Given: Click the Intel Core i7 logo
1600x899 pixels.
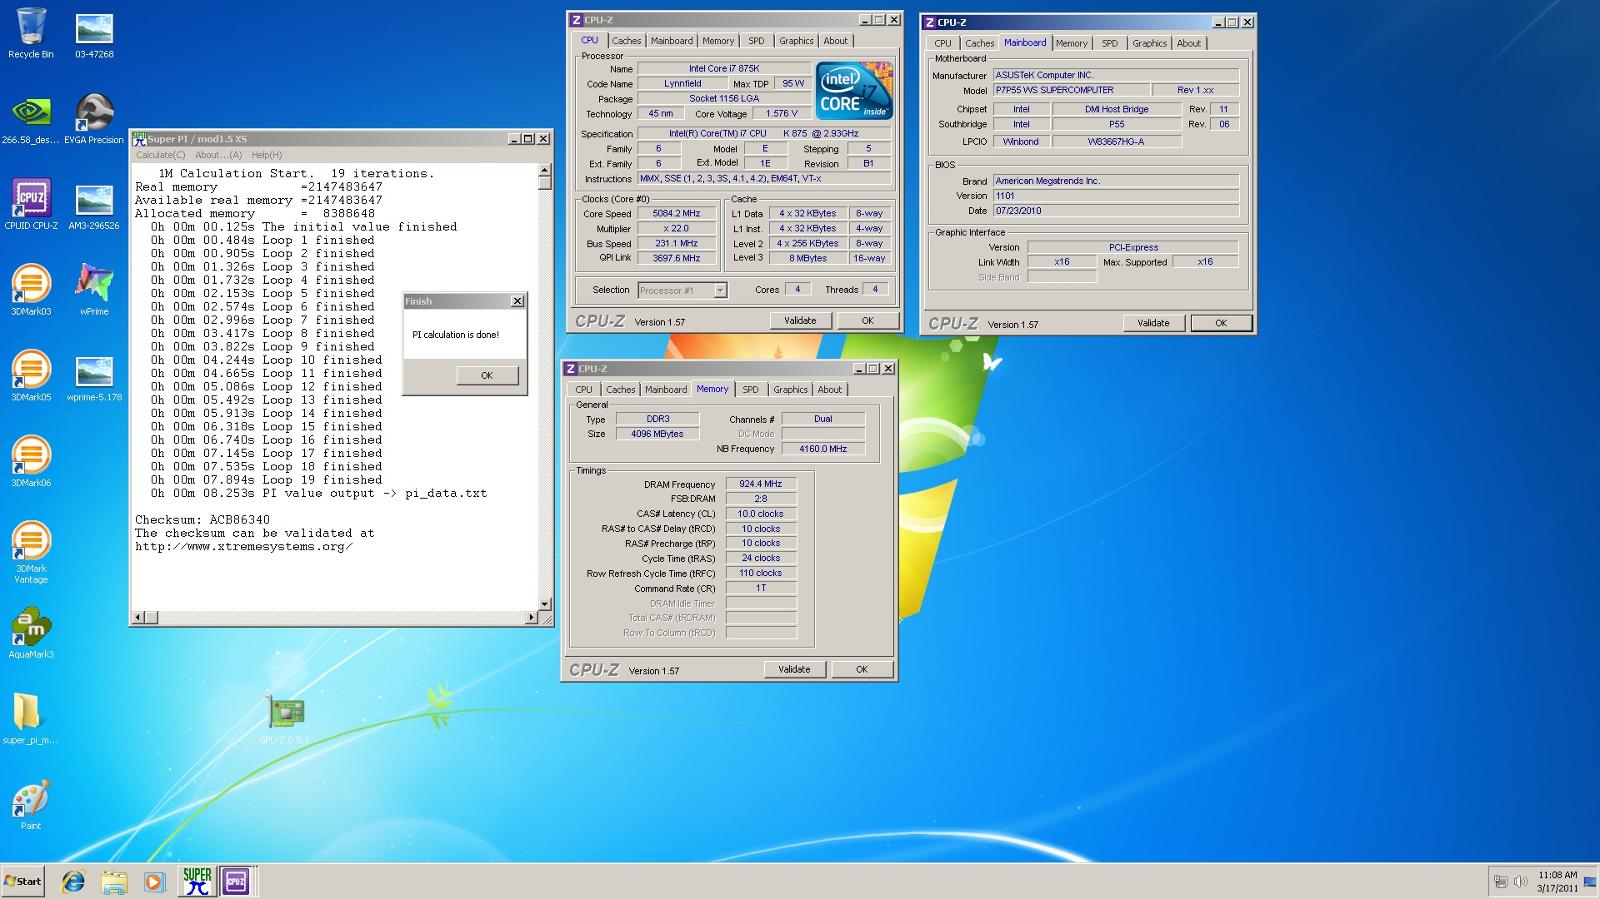Looking at the screenshot, I should pos(855,91).
